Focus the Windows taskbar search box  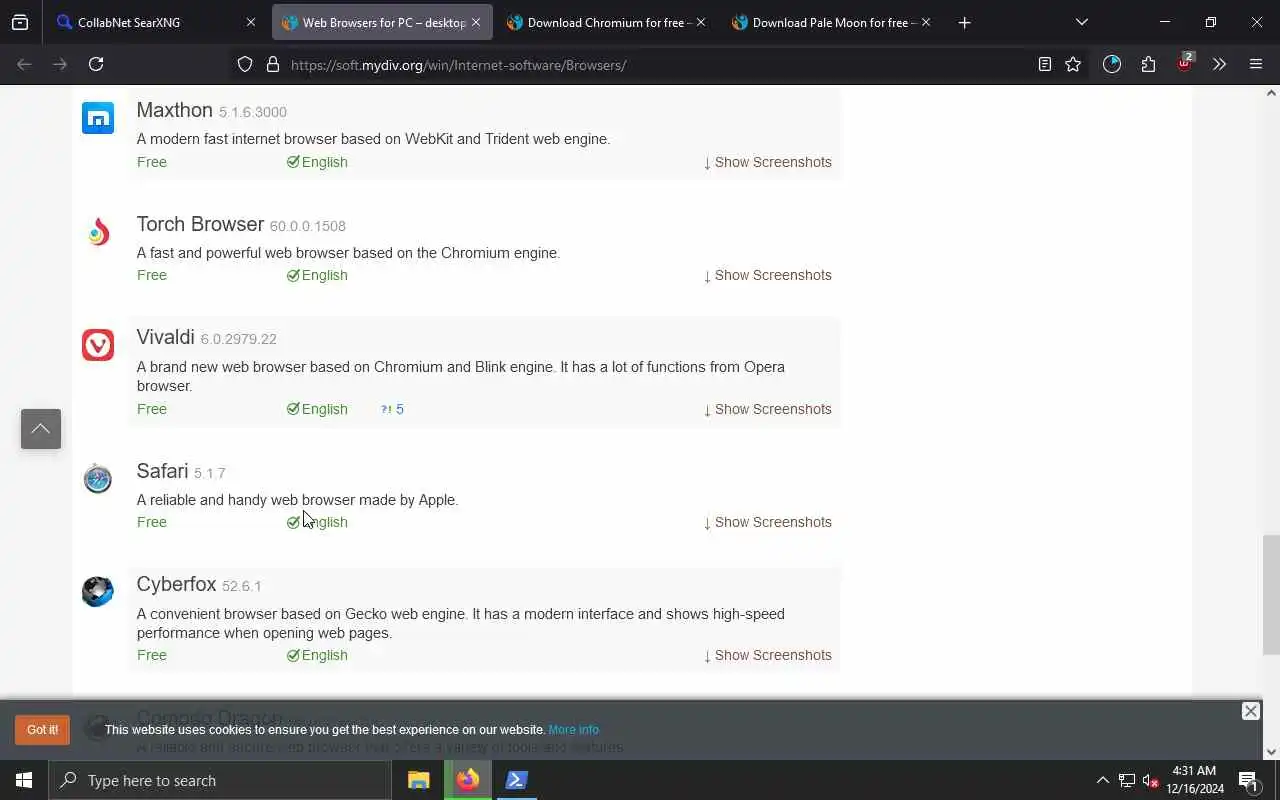[220, 780]
